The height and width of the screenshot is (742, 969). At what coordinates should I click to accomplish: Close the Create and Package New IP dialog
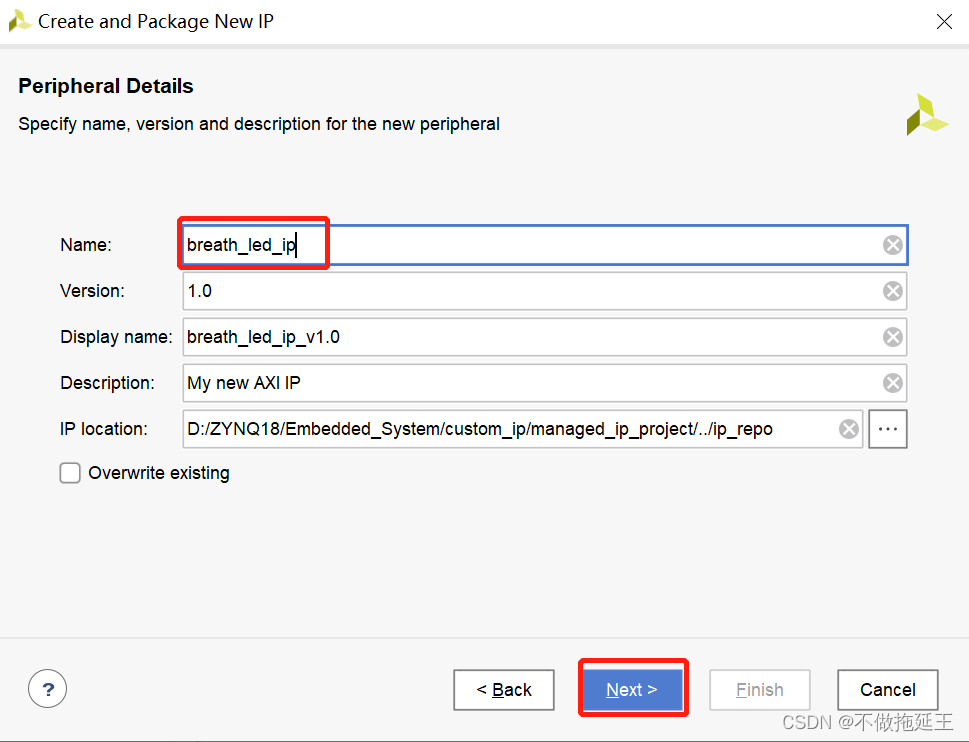click(x=944, y=22)
